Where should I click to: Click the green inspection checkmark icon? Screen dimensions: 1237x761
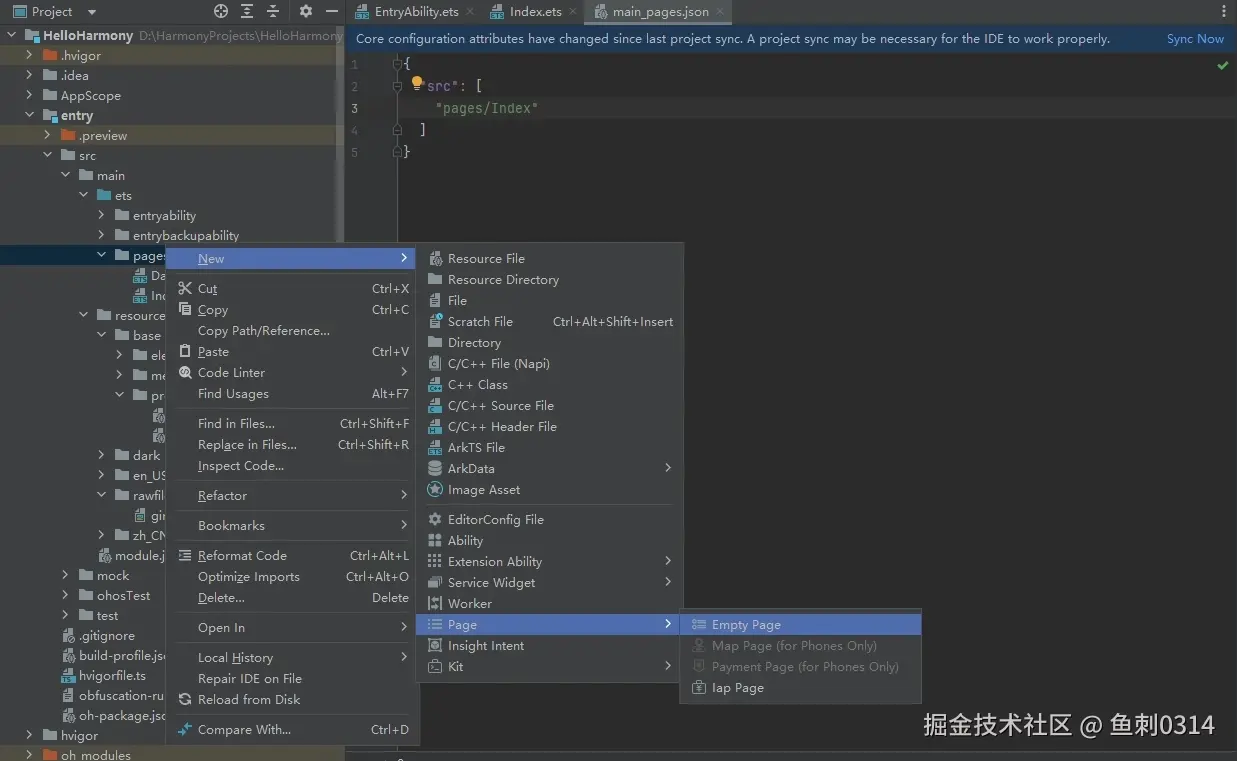pyautogui.click(x=1222, y=65)
